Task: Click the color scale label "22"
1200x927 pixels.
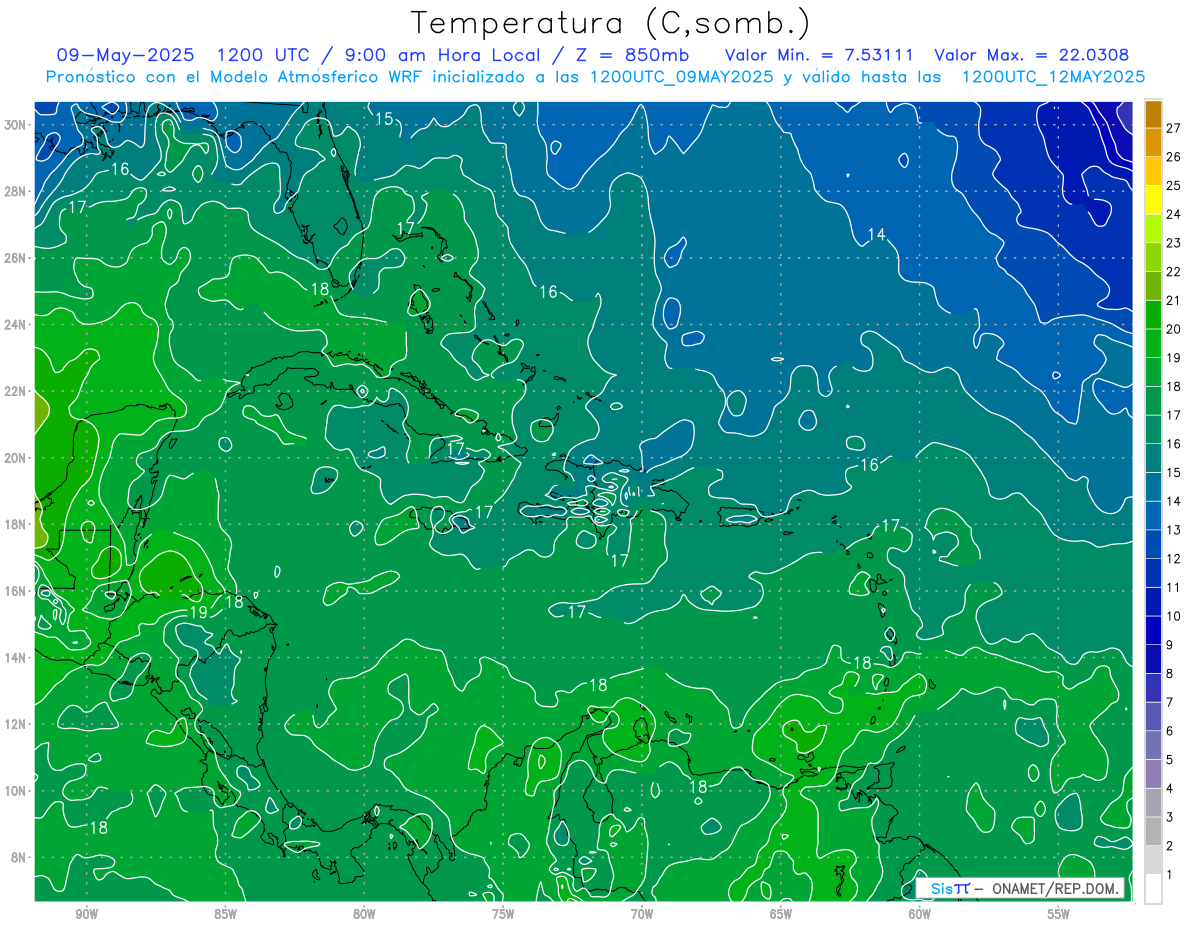Action: [1174, 271]
